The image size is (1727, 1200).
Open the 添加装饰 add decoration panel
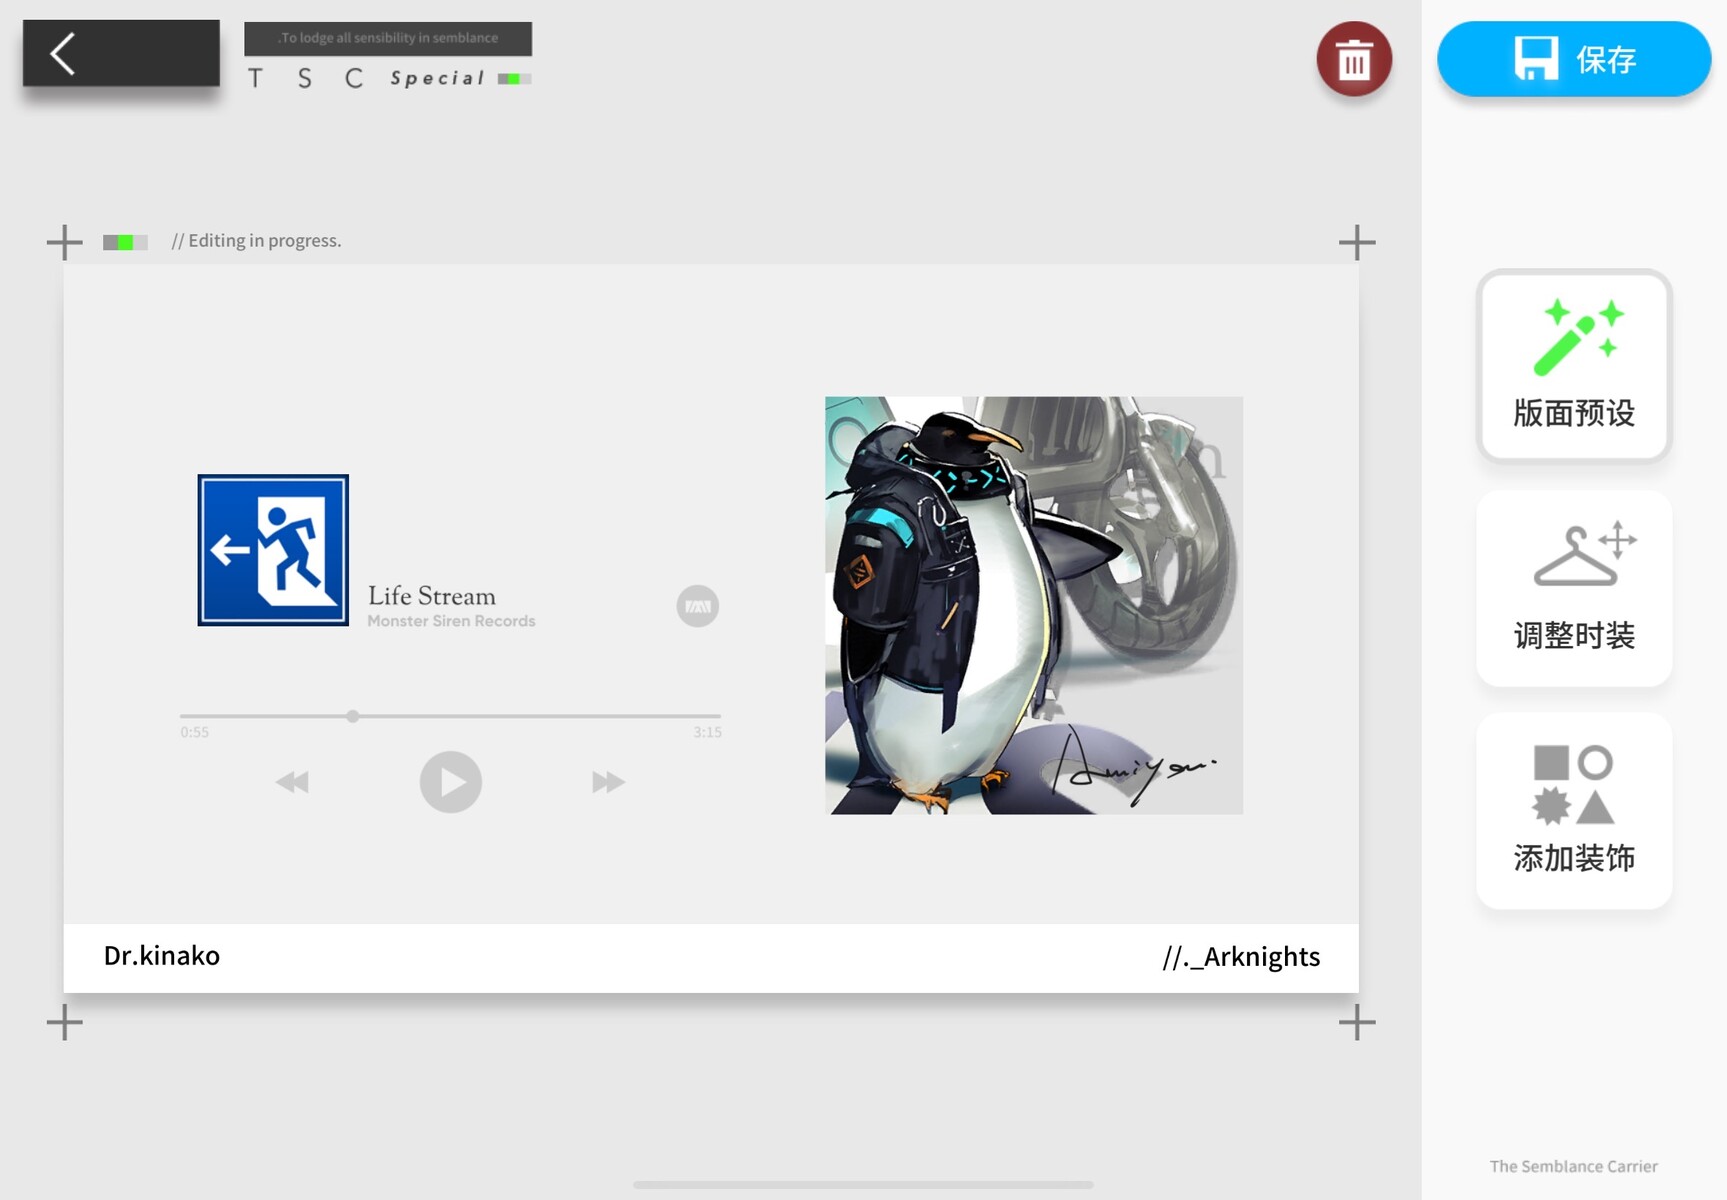point(1573,810)
